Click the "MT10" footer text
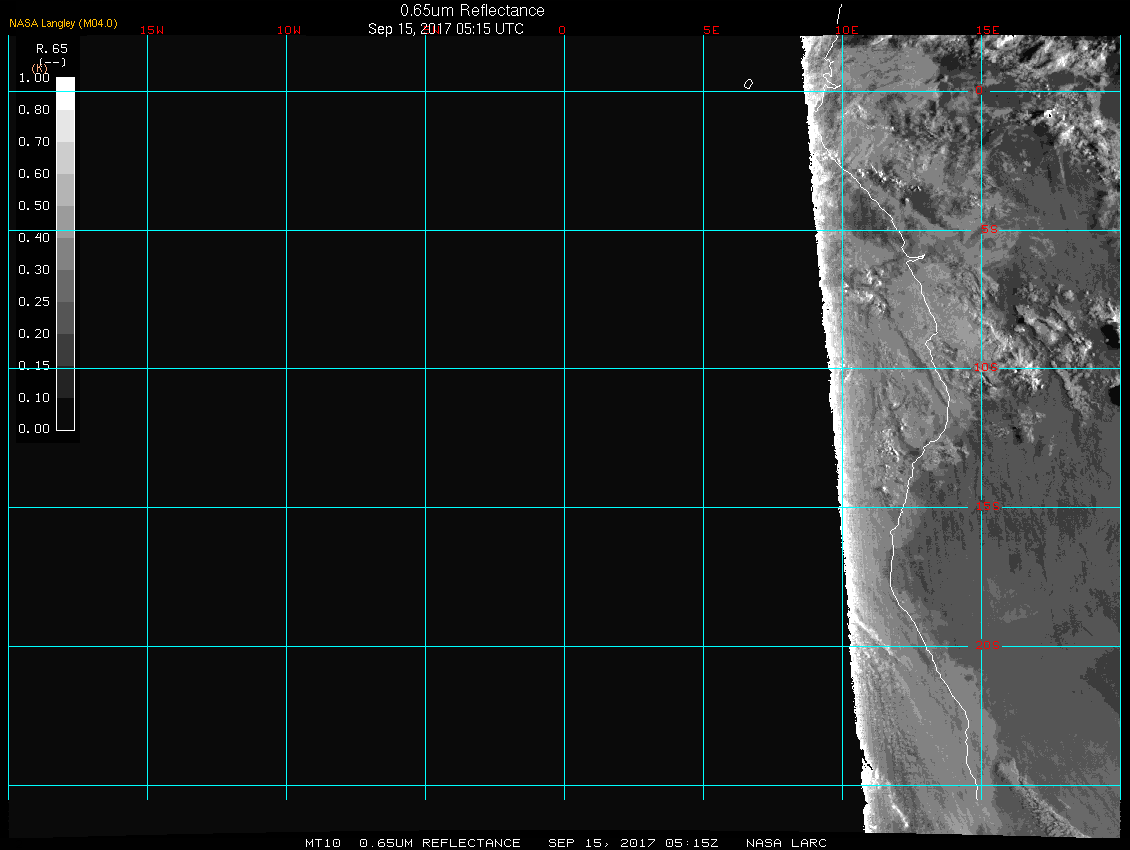 point(323,843)
